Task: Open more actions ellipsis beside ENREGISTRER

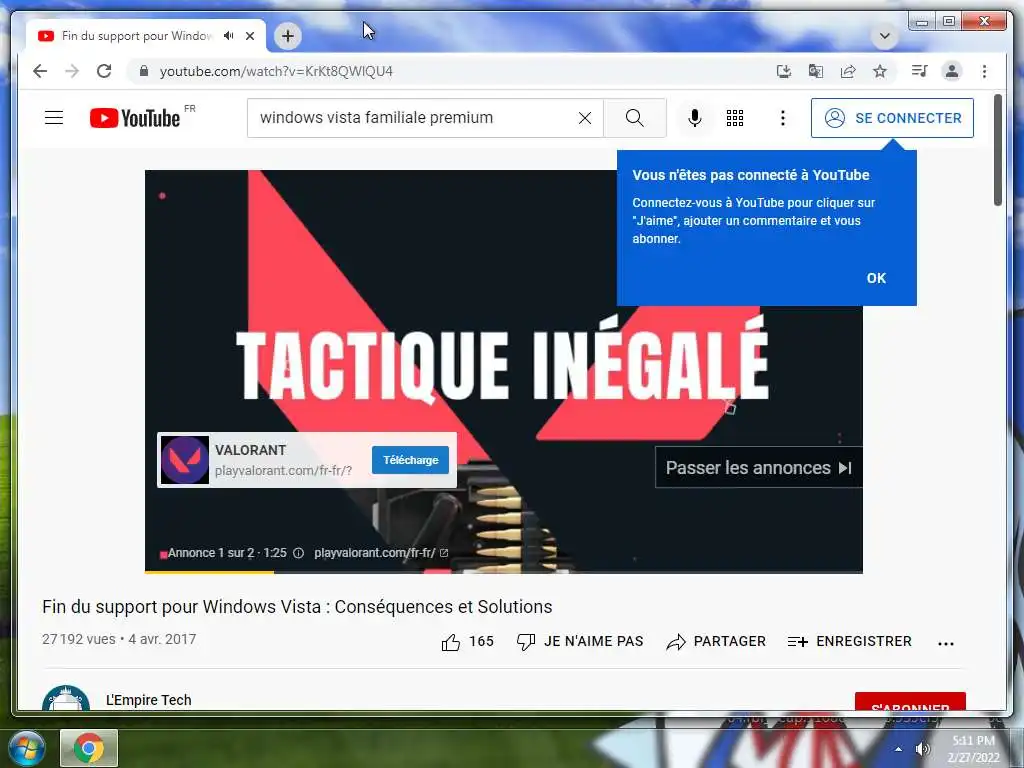Action: pos(946,643)
